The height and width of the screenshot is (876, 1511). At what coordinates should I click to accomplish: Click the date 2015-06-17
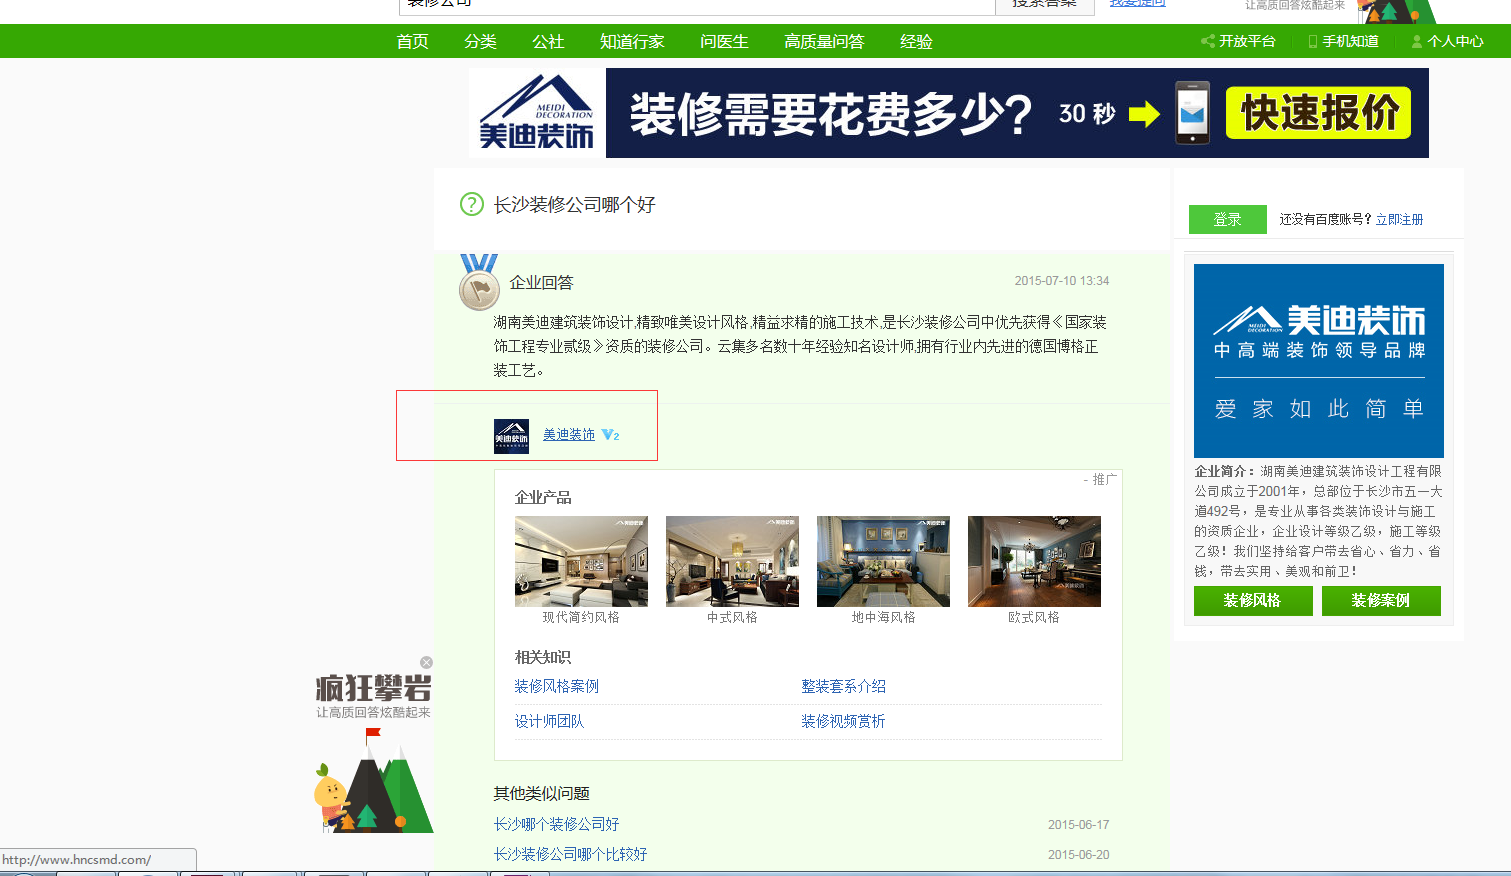coord(1078,825)
